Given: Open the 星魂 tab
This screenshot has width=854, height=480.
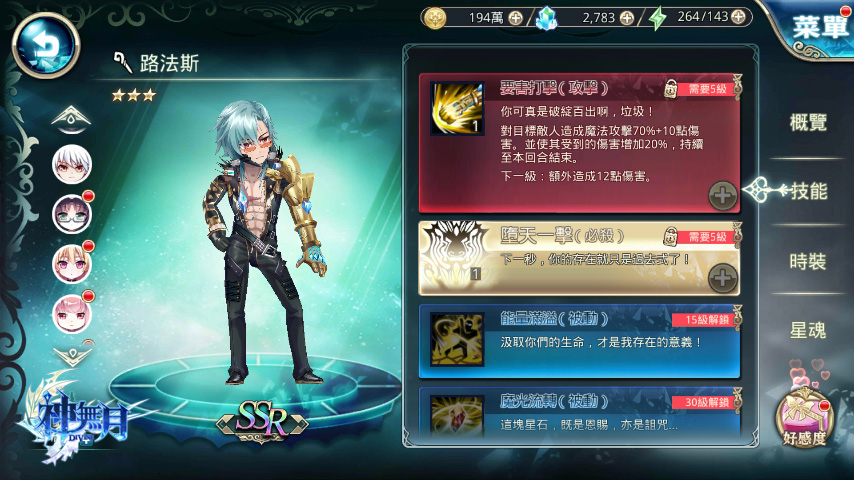Looking at the screenshot, I should pyautogui.click(x=808, y=330).
